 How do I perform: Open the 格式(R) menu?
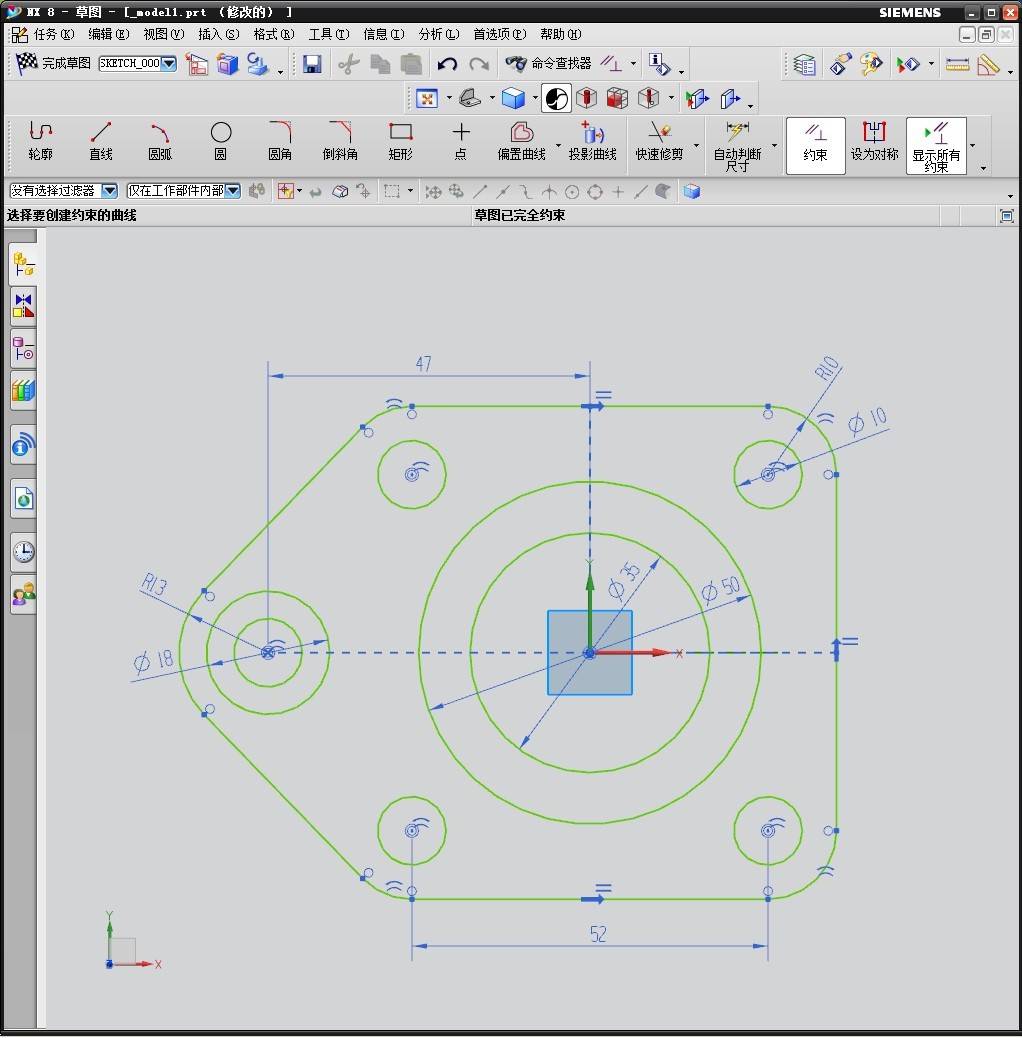tap(273, 34)
